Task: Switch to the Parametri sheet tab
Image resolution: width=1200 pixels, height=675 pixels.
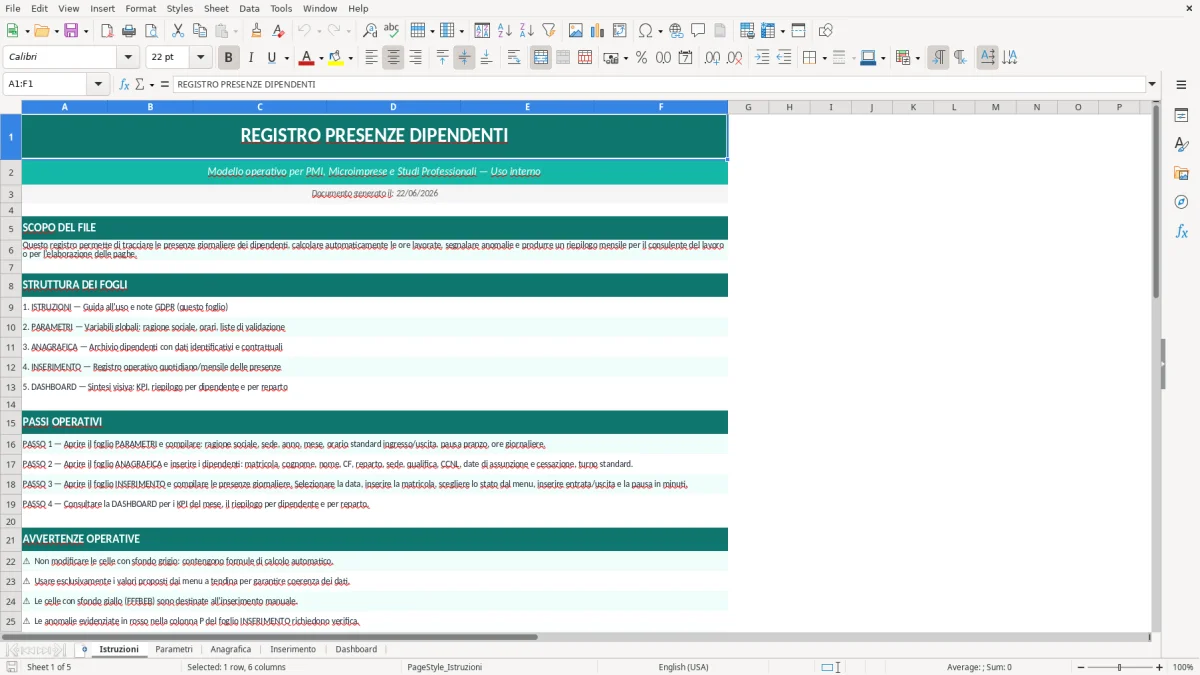Action: (174, 650)
